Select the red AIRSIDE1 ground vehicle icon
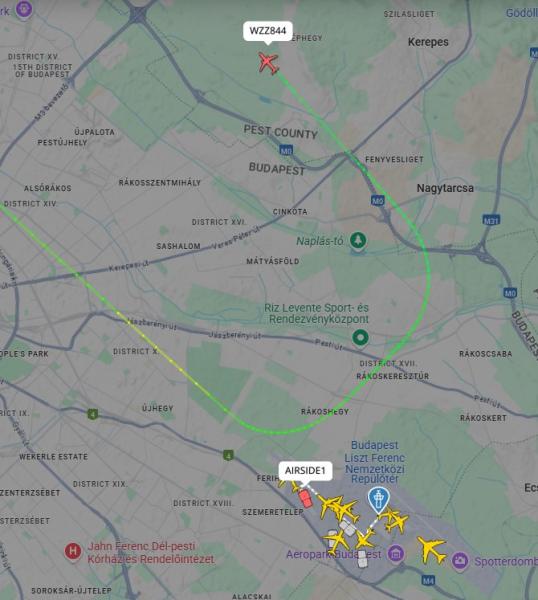Screen dimensions: 538x600 (305, 499)
